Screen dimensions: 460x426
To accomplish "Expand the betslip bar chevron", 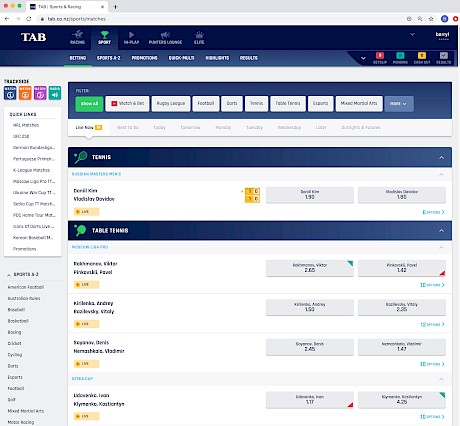I will point(363,58).
